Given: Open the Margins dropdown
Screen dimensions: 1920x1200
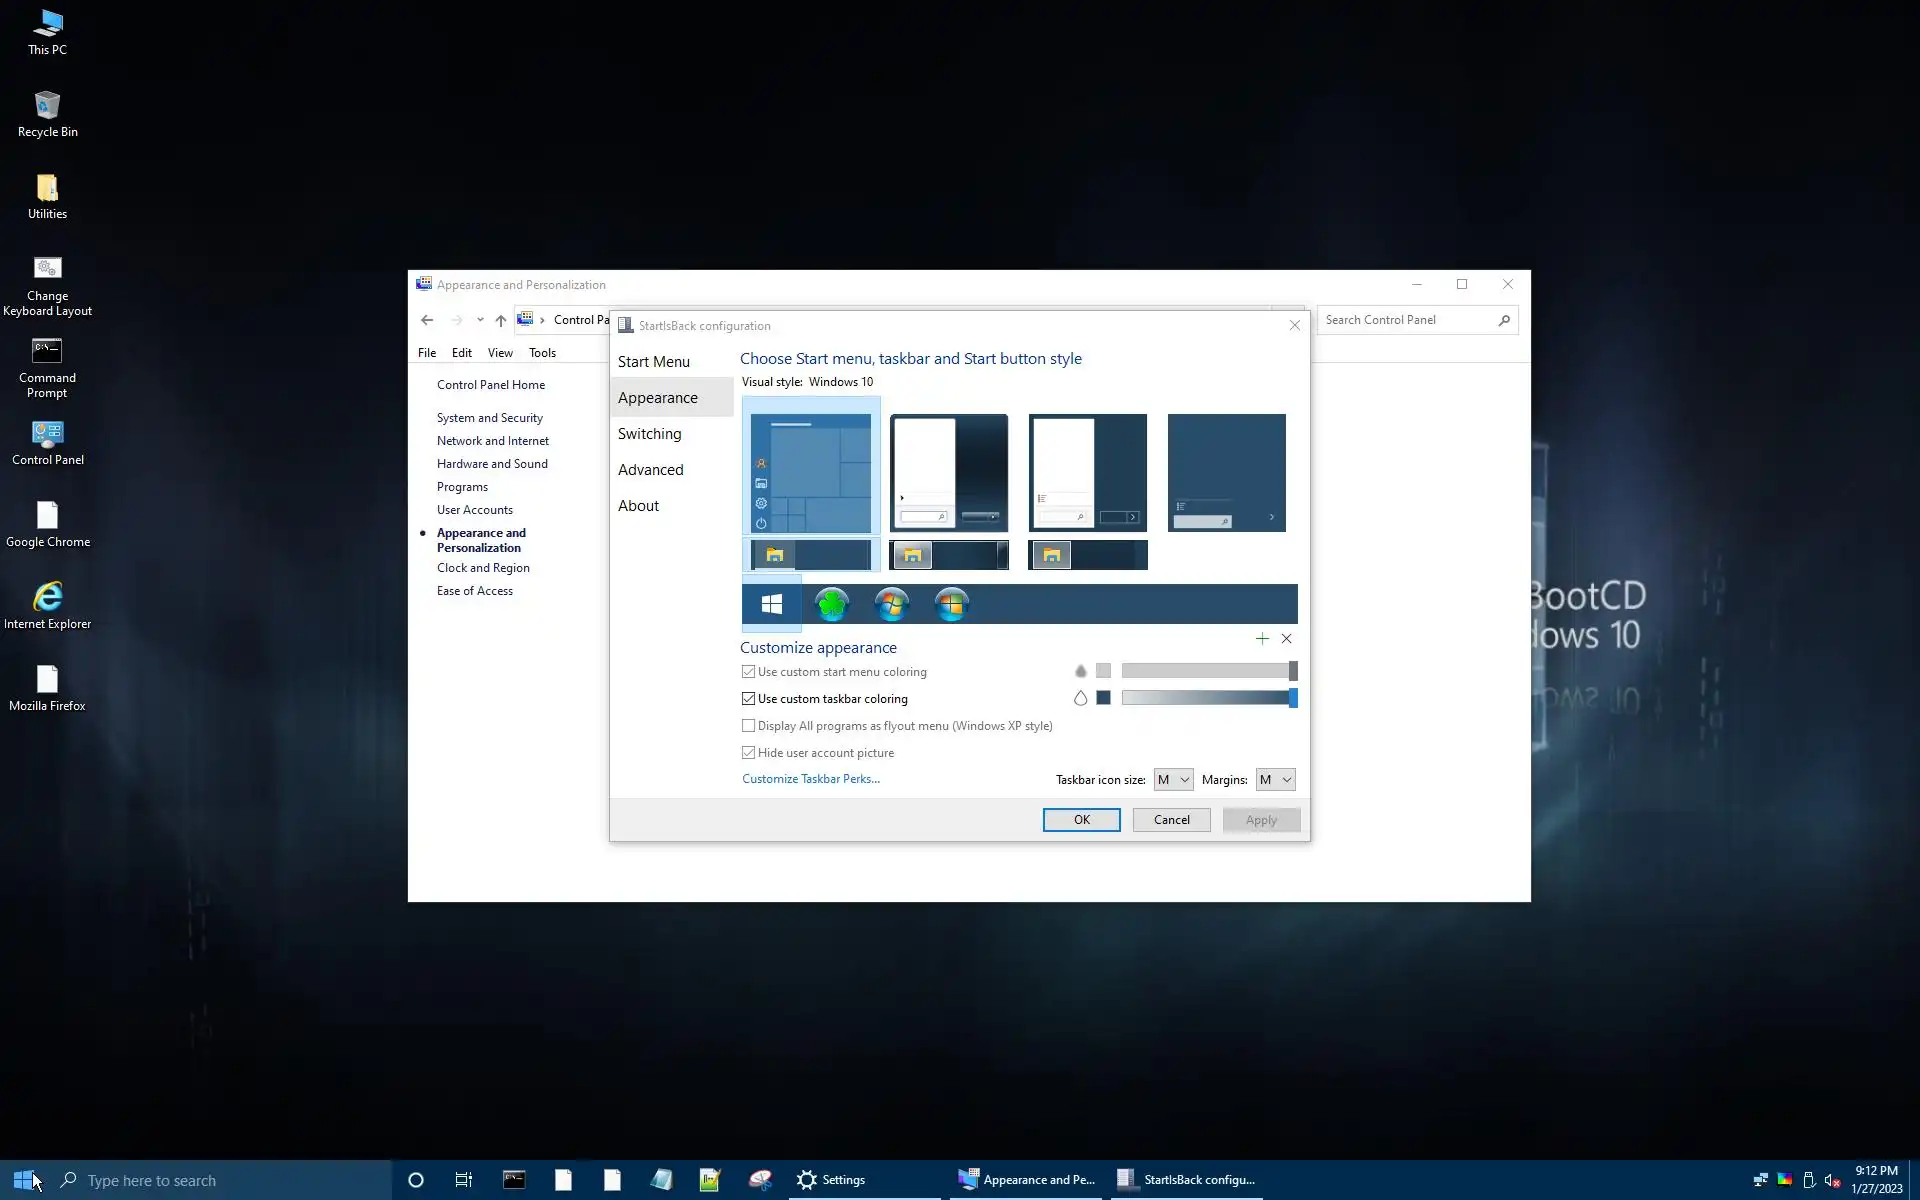Looking at the screenshot, I should click(x=1275, y=780).
